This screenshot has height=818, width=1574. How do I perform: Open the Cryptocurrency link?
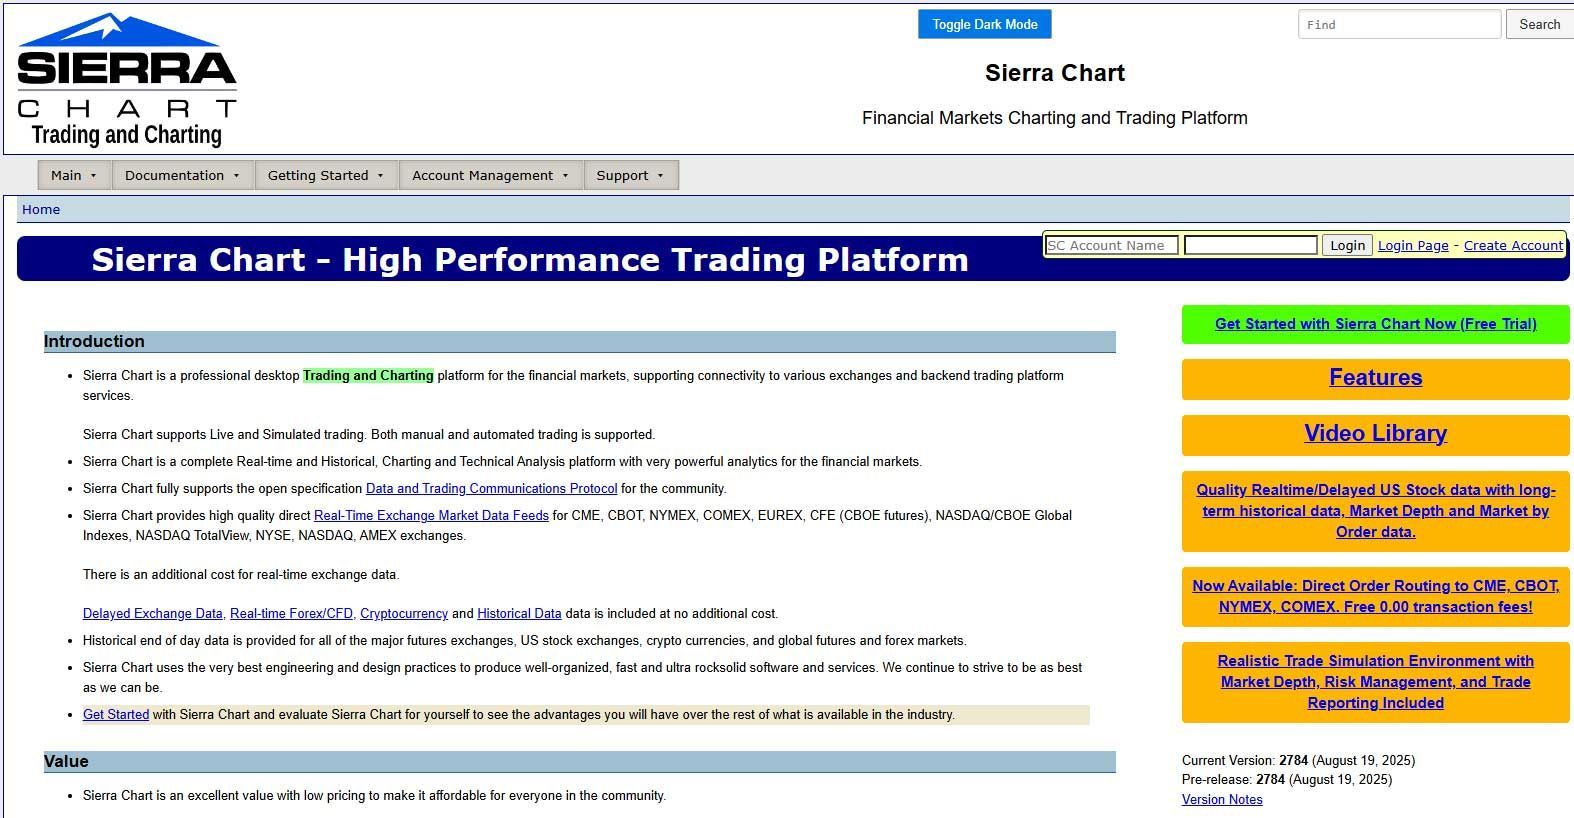click(x=404, y=613)
